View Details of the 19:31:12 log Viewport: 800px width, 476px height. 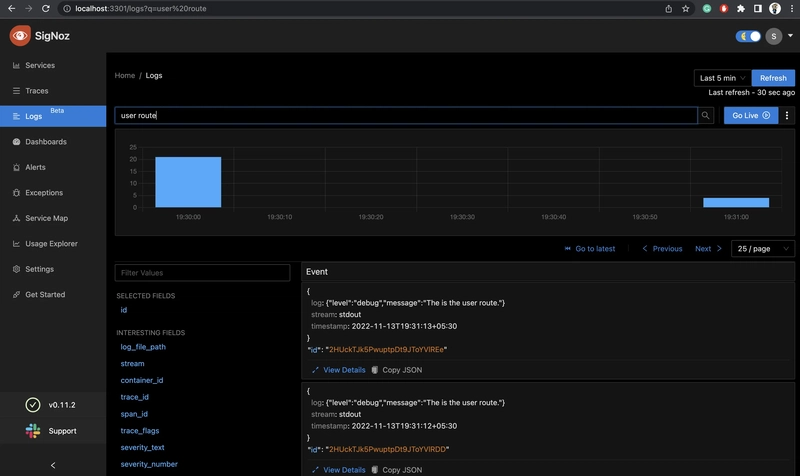click(x=339, y=470)
